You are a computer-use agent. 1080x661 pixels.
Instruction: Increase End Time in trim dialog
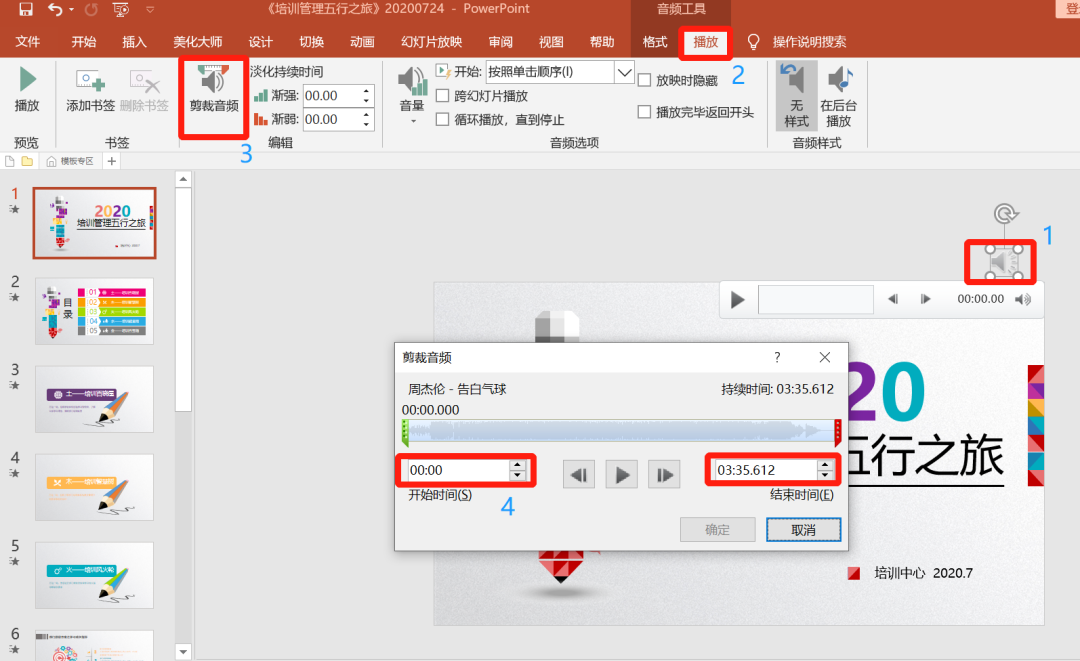825,465
